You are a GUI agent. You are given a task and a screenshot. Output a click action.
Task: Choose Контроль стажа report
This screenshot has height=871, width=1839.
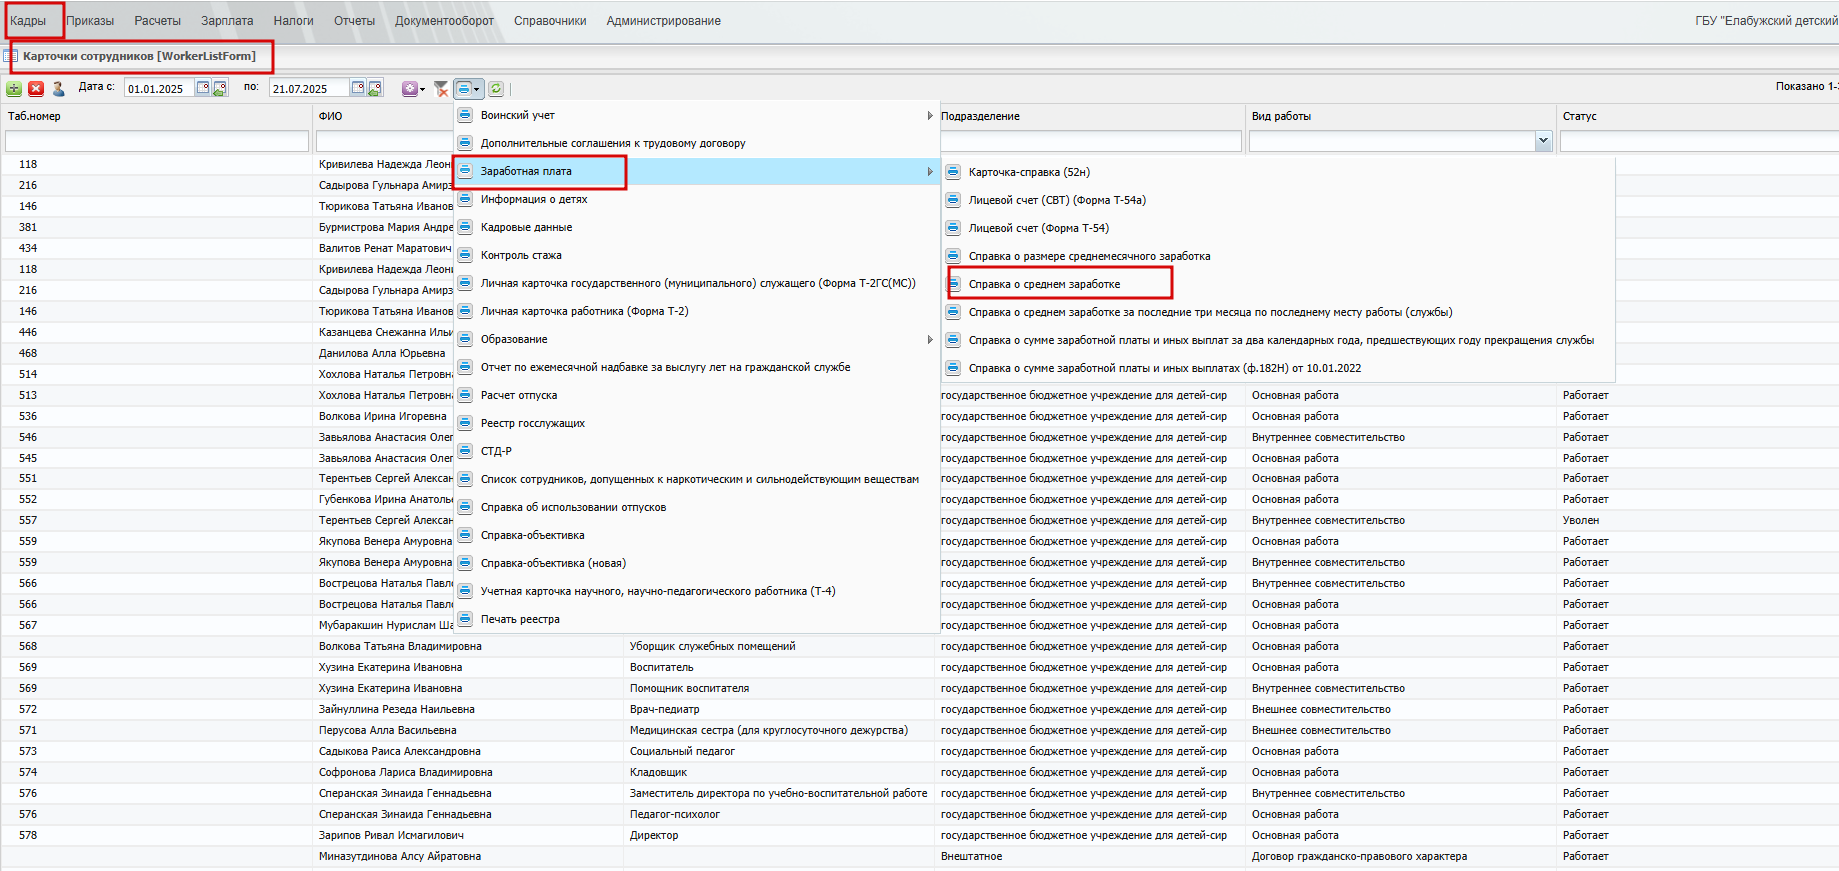tap(697, 255)
